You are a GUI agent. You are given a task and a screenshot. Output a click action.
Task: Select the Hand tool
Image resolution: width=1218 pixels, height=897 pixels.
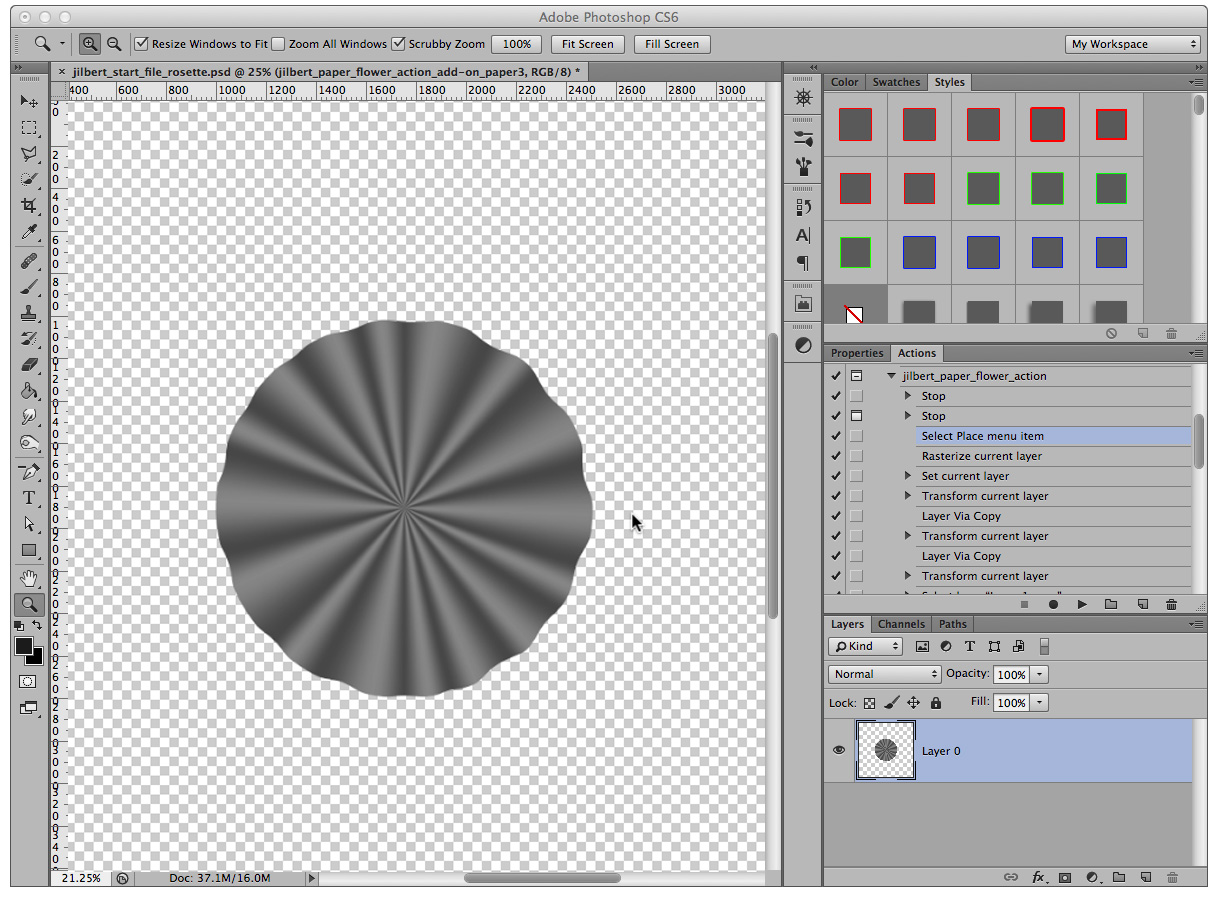[29, 578]
